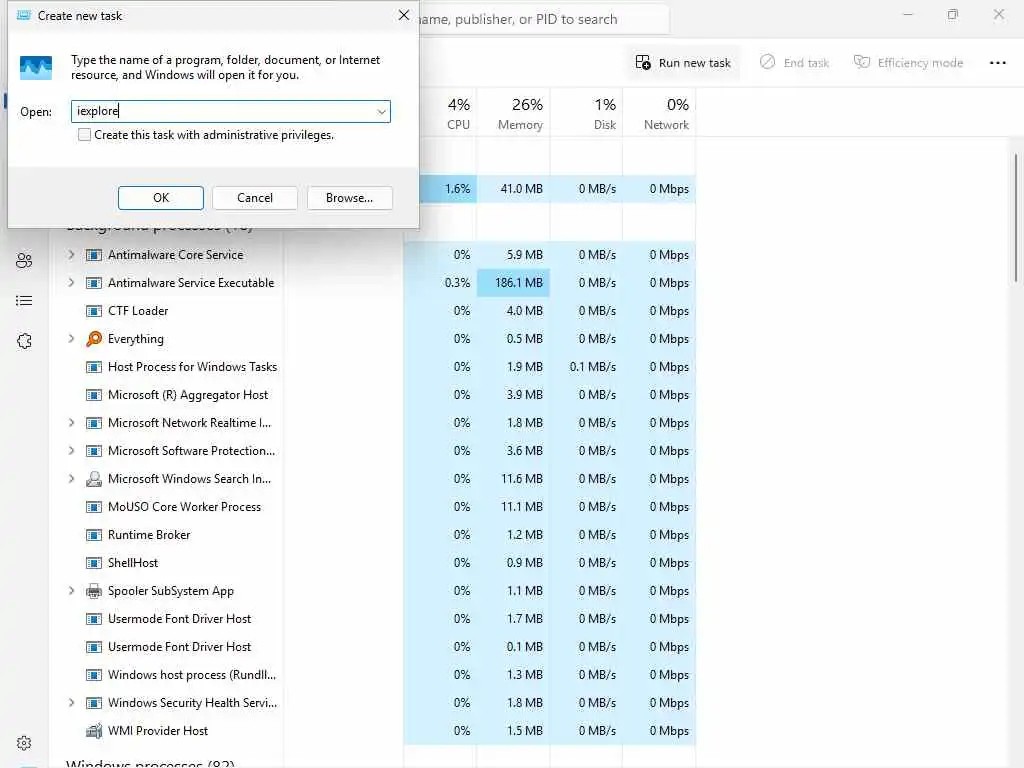Click the Runtime Broker process icon
The width and height of the screenshot is (1024, 768).
pyautogui.click(x=94, y=535)
